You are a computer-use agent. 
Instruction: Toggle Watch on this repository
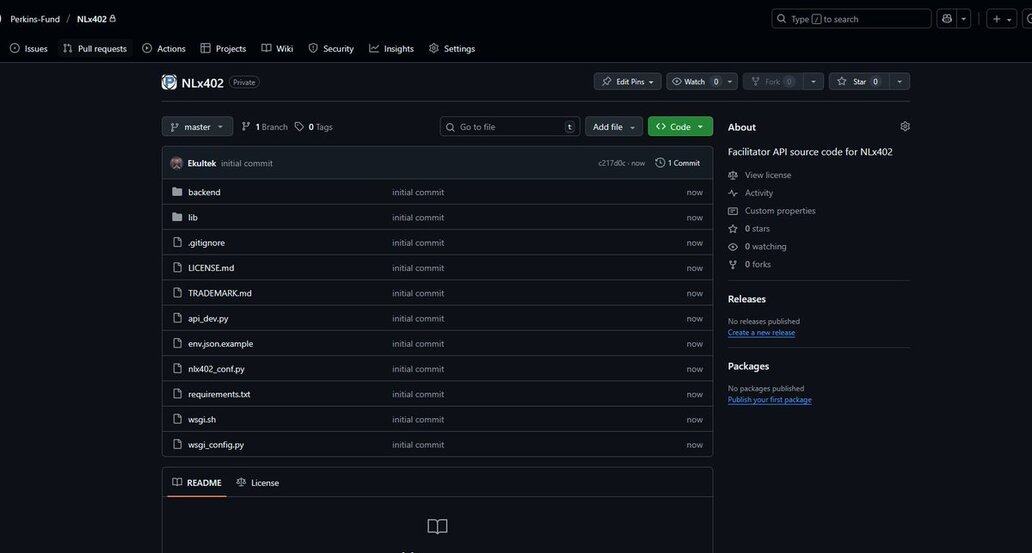694,82
